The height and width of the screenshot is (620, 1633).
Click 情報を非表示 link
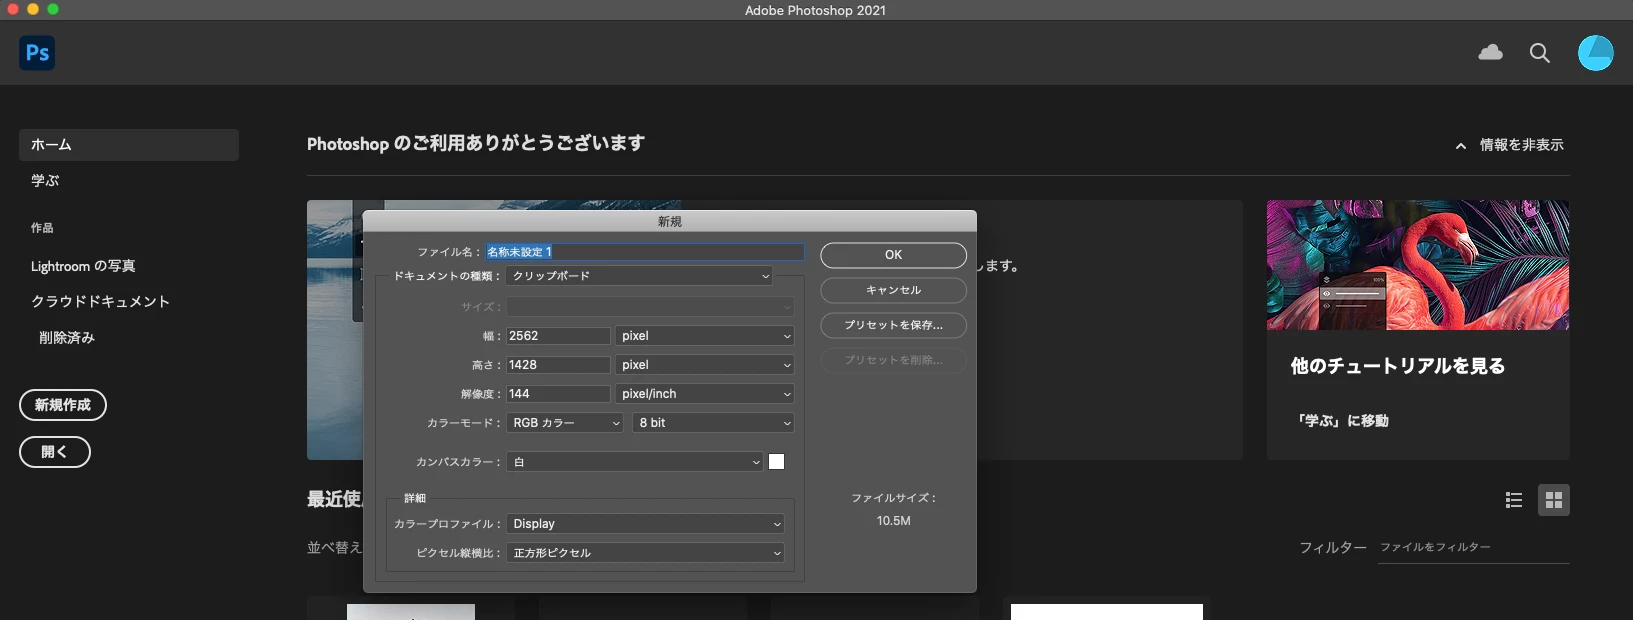coord(1521,145)
